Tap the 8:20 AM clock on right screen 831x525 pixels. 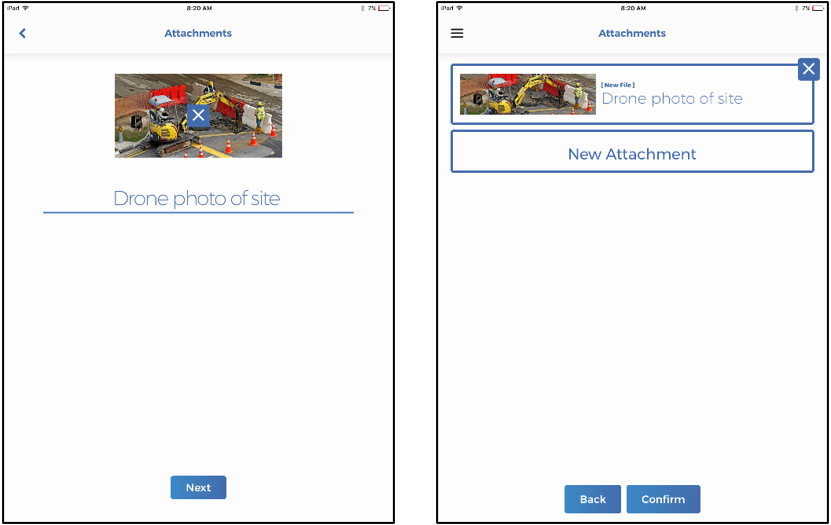(x=633, y=8)
